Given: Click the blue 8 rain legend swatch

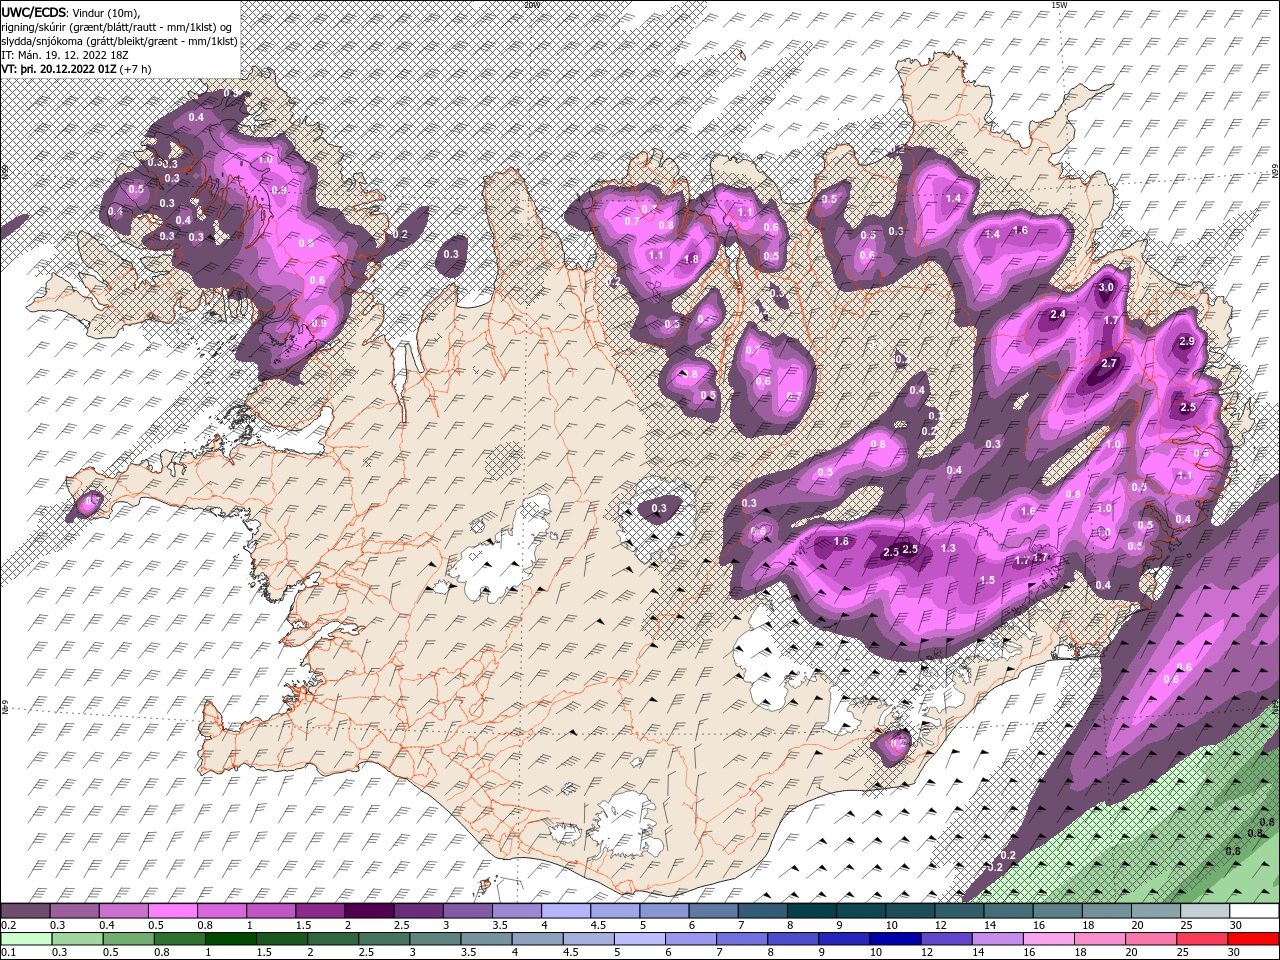Looking at the screenshot, I should click(x=794, y=939).
